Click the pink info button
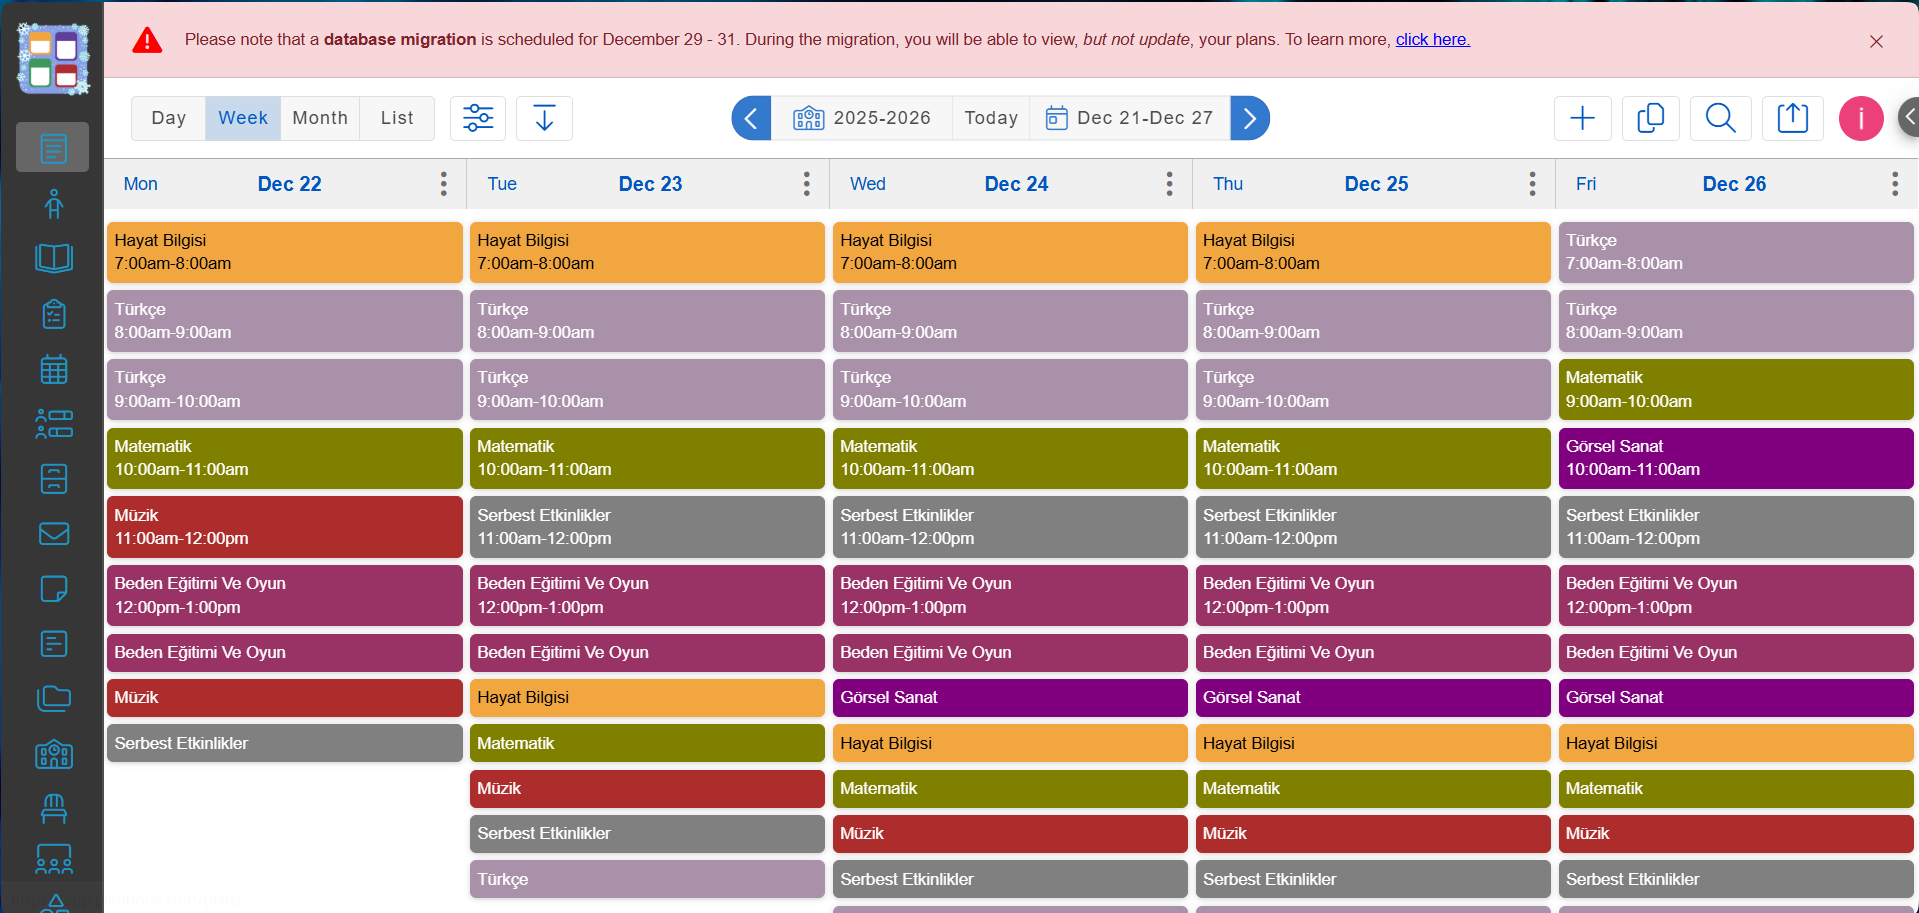The height and width of the screenshot is (913, 1919). [1860, 118]
